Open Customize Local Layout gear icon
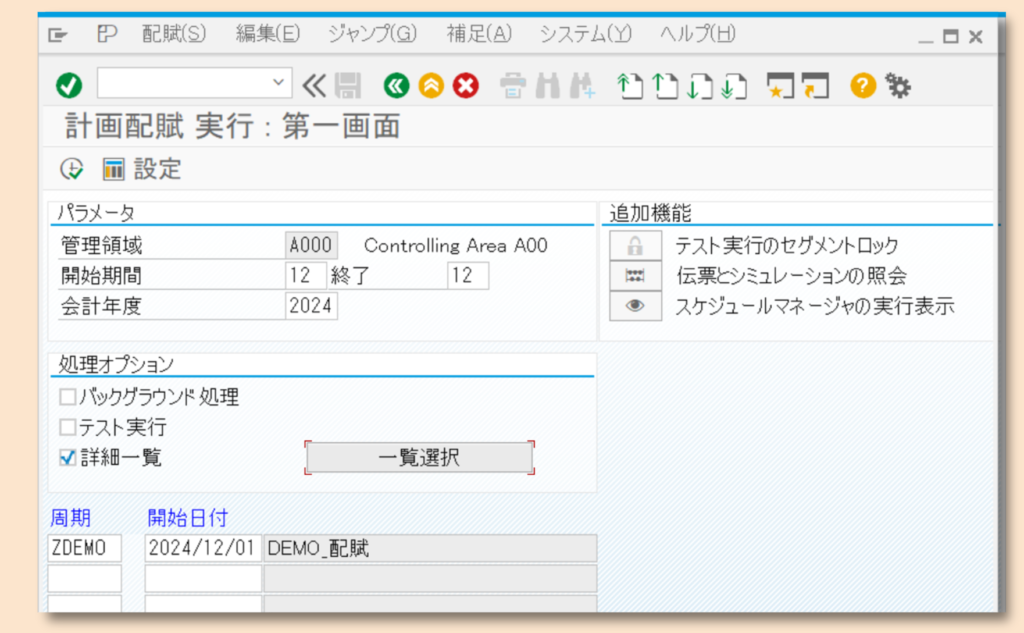 pos(898,86)
